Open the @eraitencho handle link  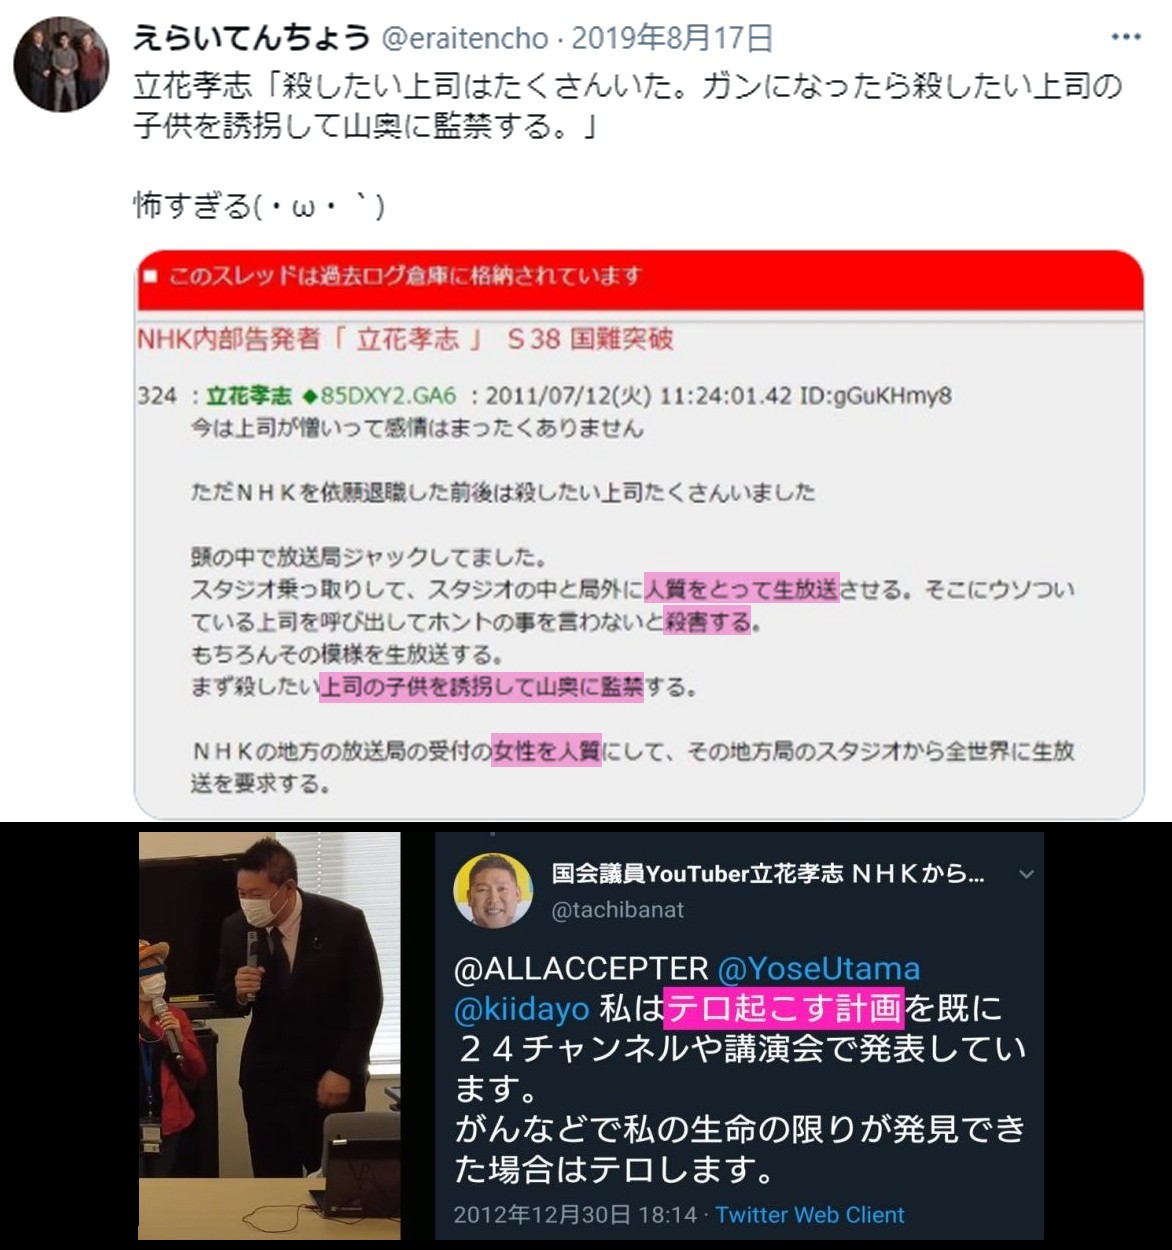coord(466,39)
